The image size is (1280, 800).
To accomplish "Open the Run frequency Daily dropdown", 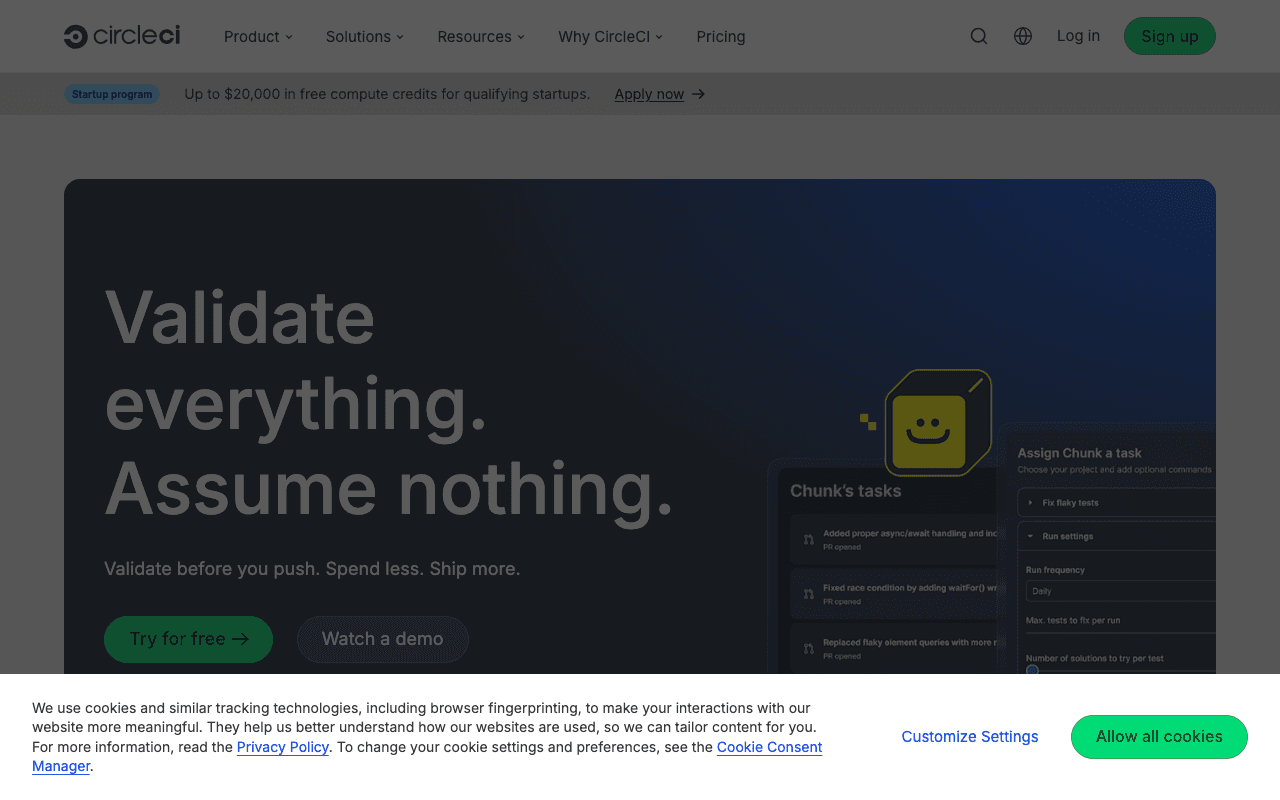I will [x=1121, y=591].
